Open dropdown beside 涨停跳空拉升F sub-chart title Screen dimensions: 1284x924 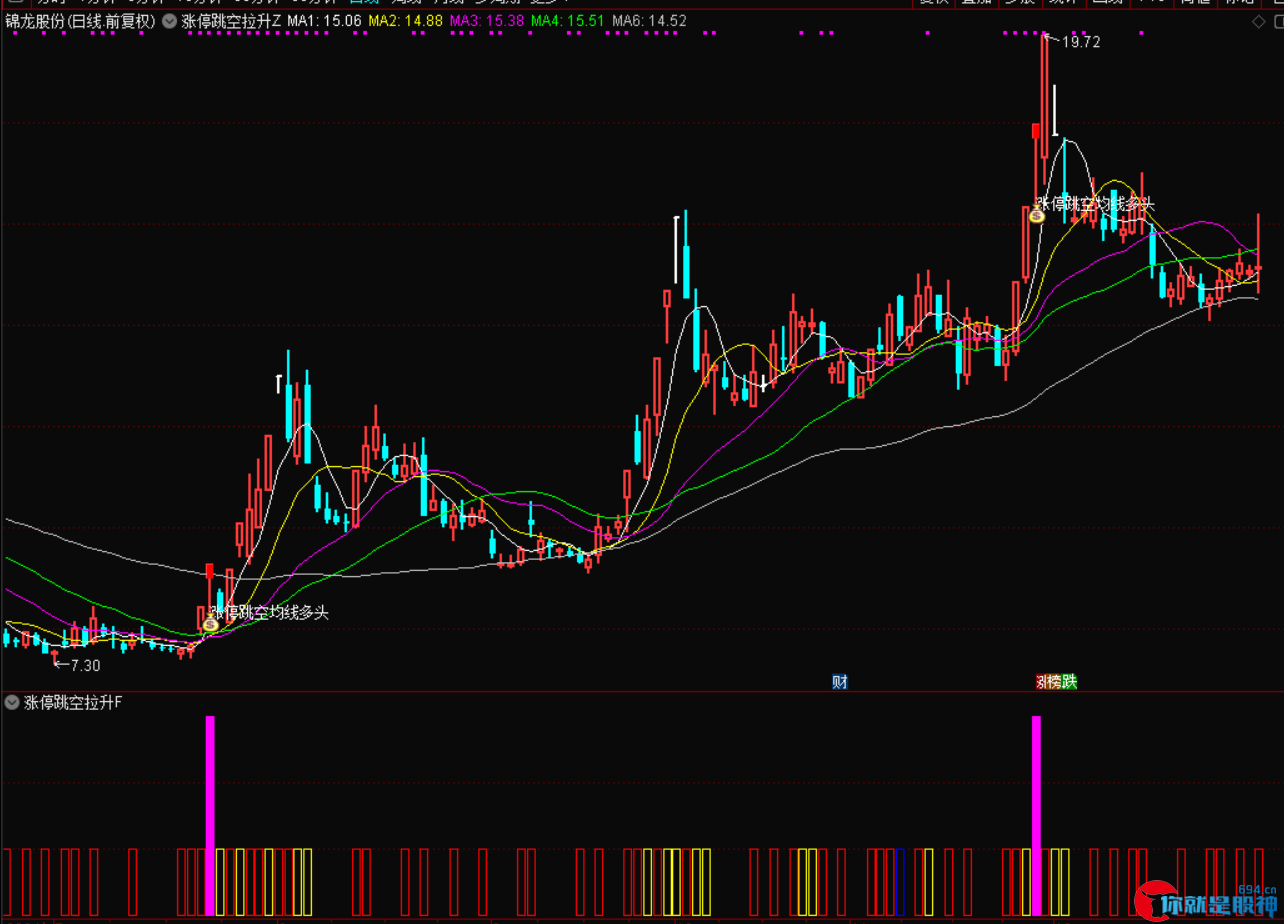12,703
